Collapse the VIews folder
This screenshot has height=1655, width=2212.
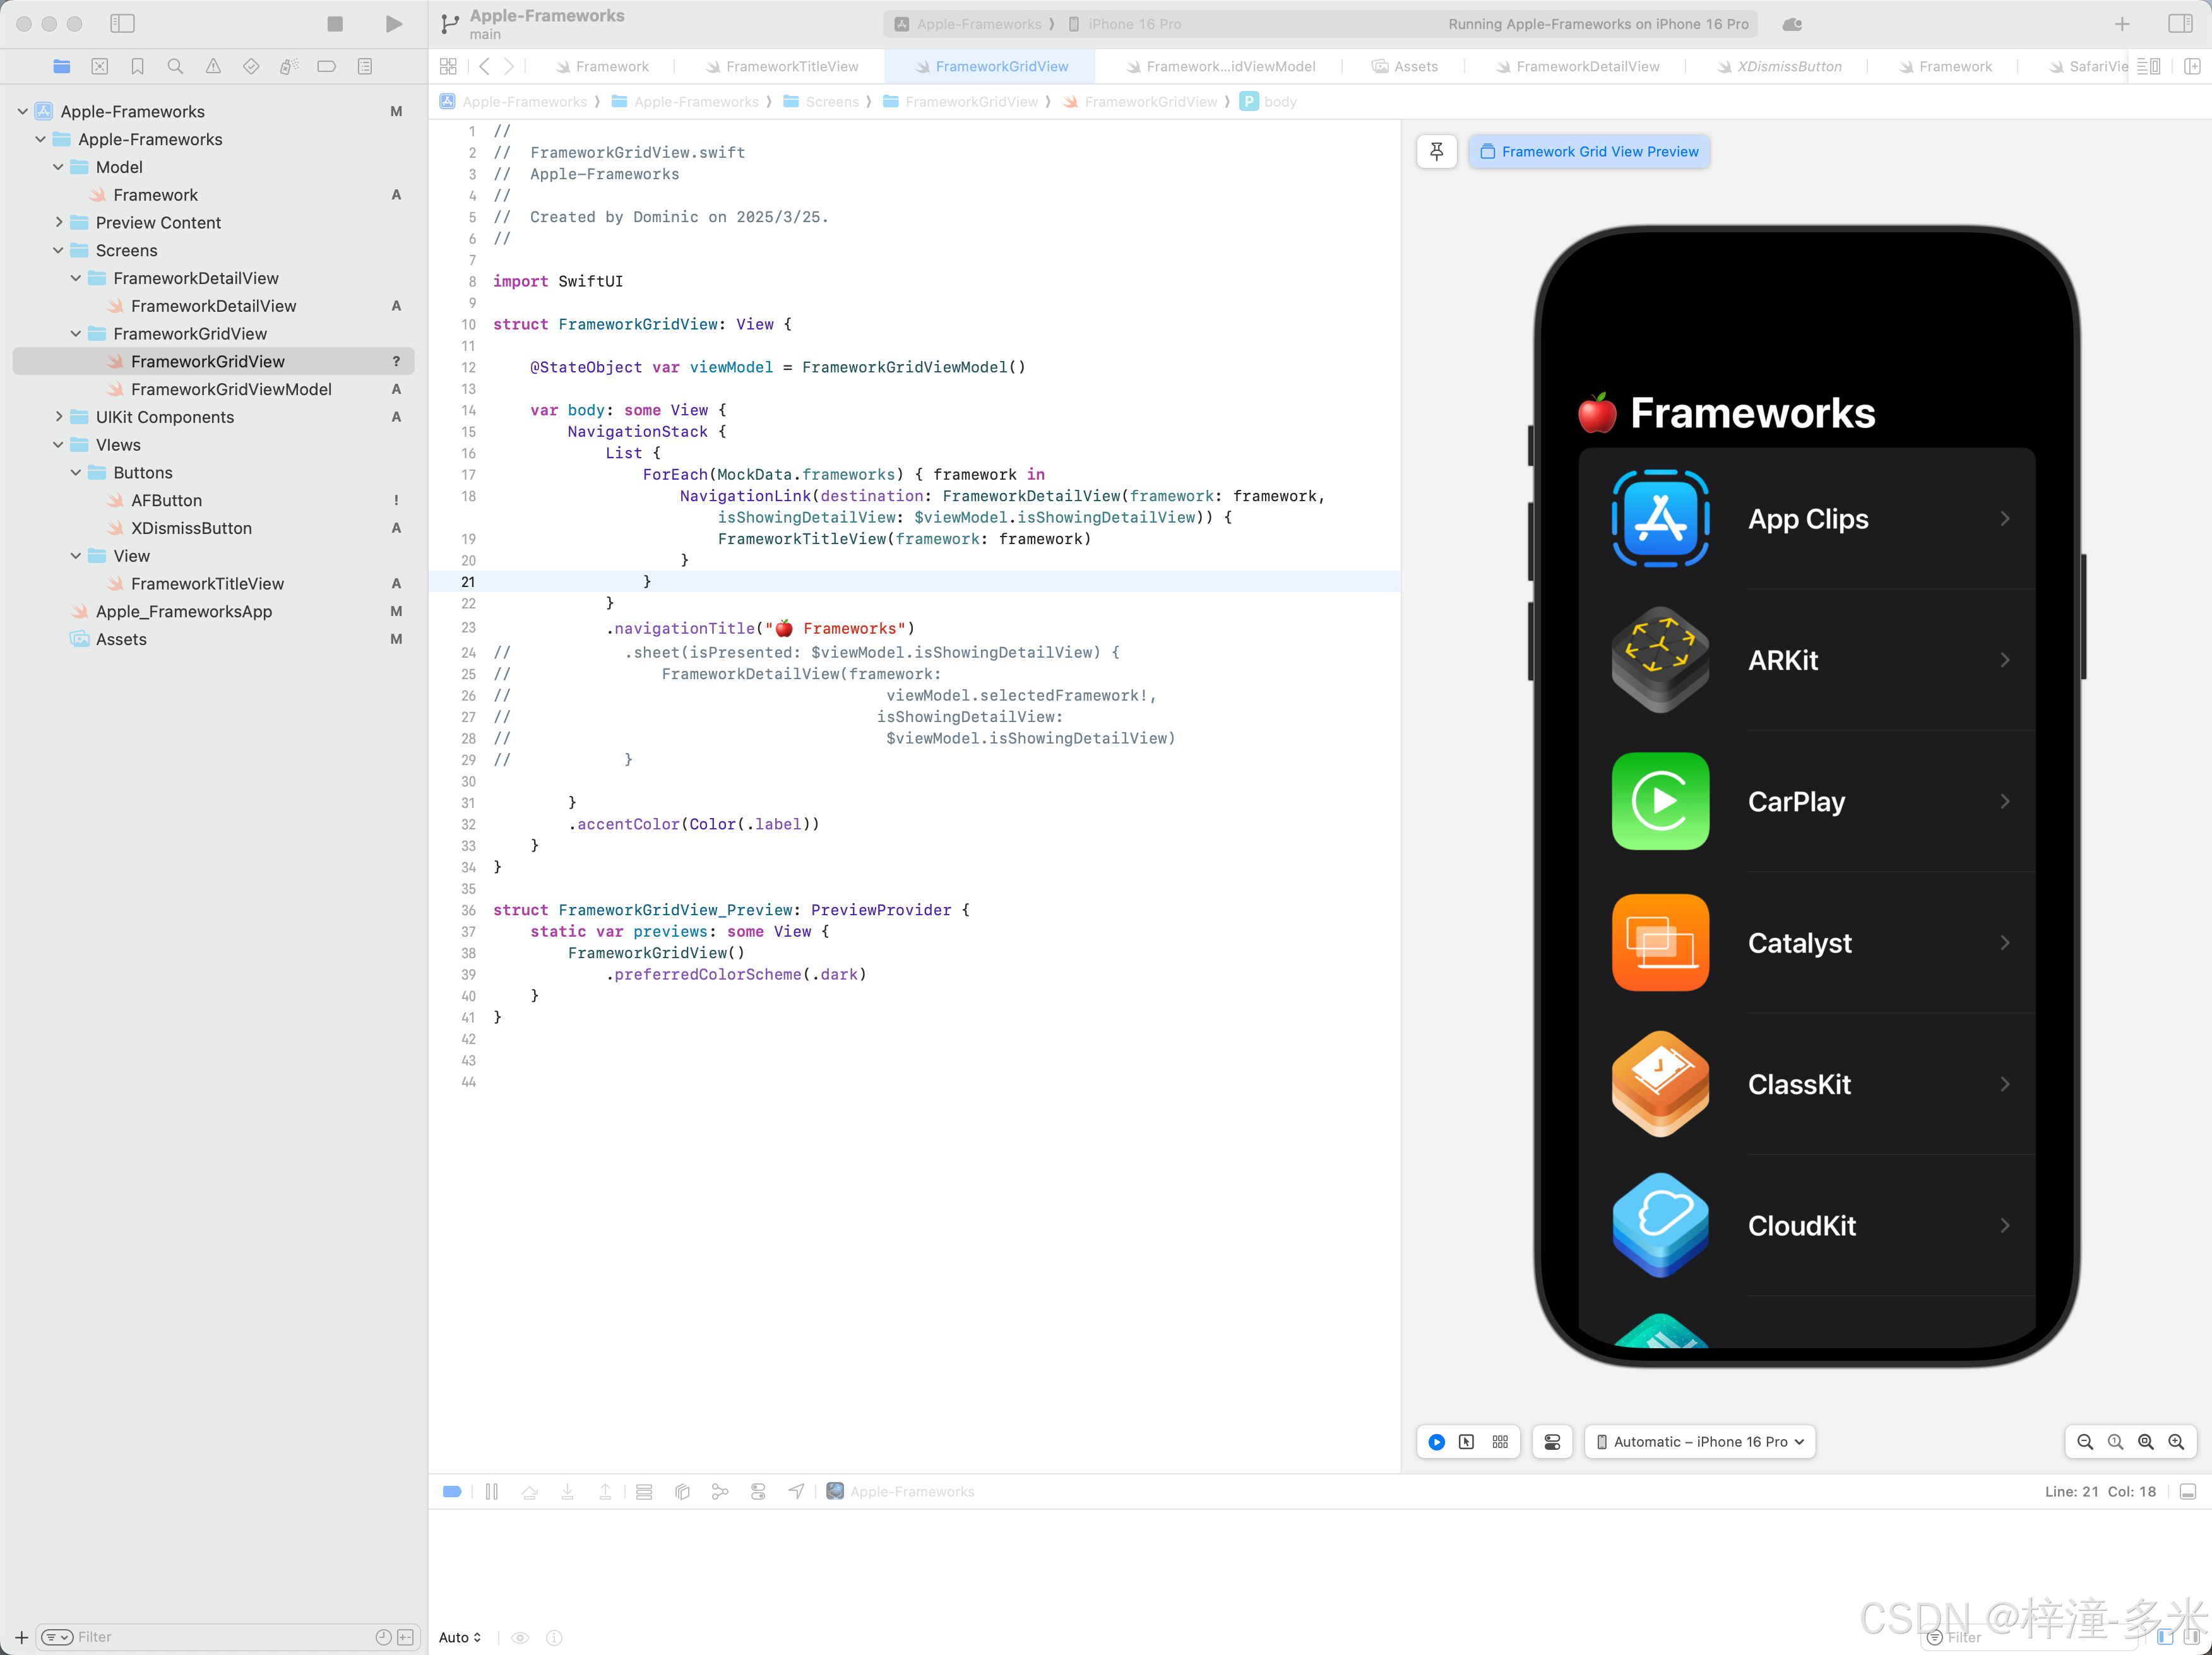pos(58,445)
